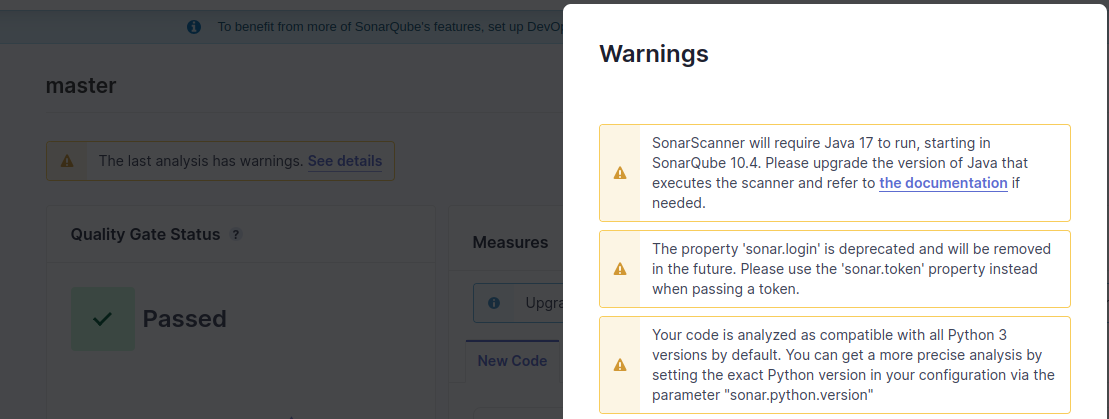This screenshot has width=1109, height=419.
Task: Click the Quality Gate Status heading
Action: pos(145,235)
